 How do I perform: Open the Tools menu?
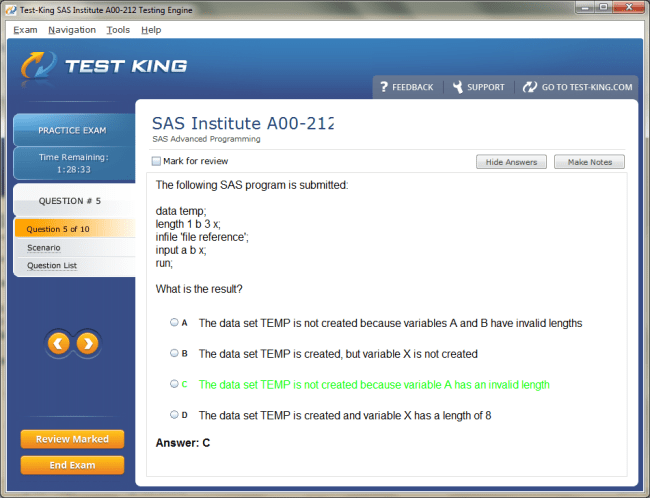point(118,30)
